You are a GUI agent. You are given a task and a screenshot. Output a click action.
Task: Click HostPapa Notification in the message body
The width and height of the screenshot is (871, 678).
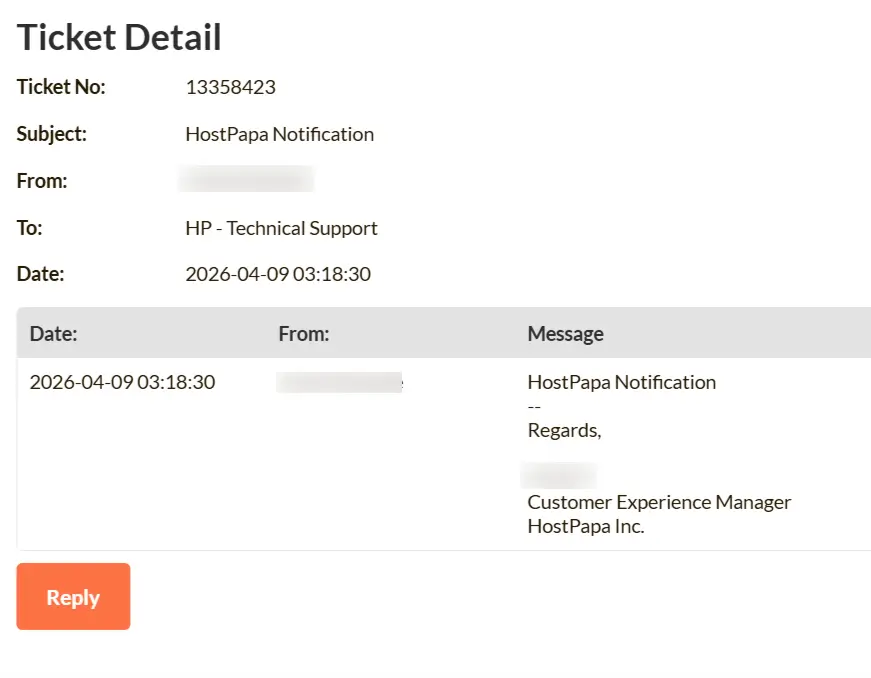[621, 382]
